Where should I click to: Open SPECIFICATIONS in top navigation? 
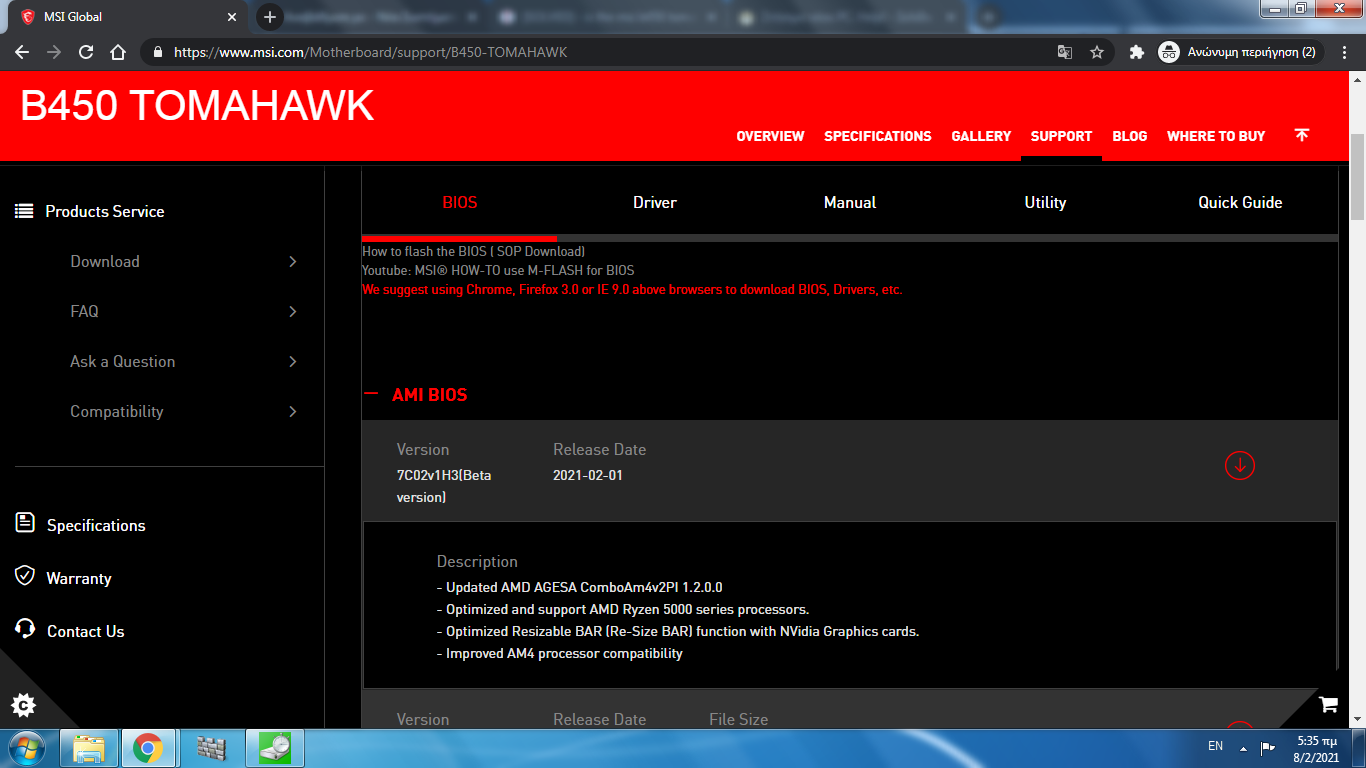tap(878, 136)
